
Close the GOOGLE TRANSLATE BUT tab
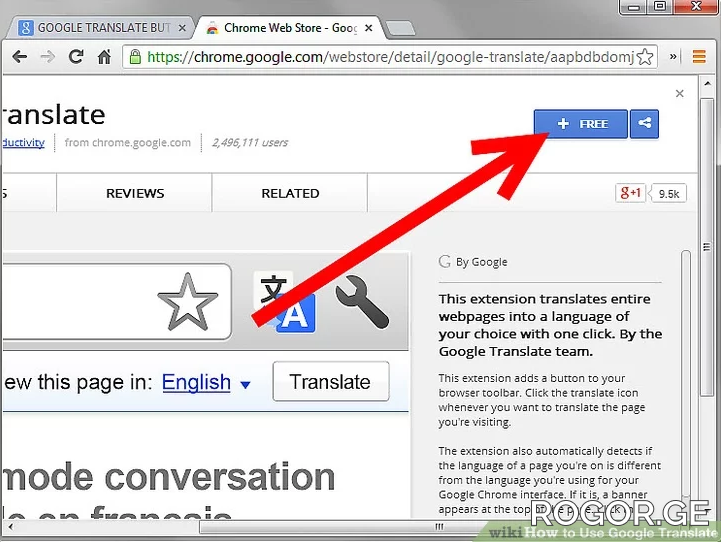coord(182,28)
